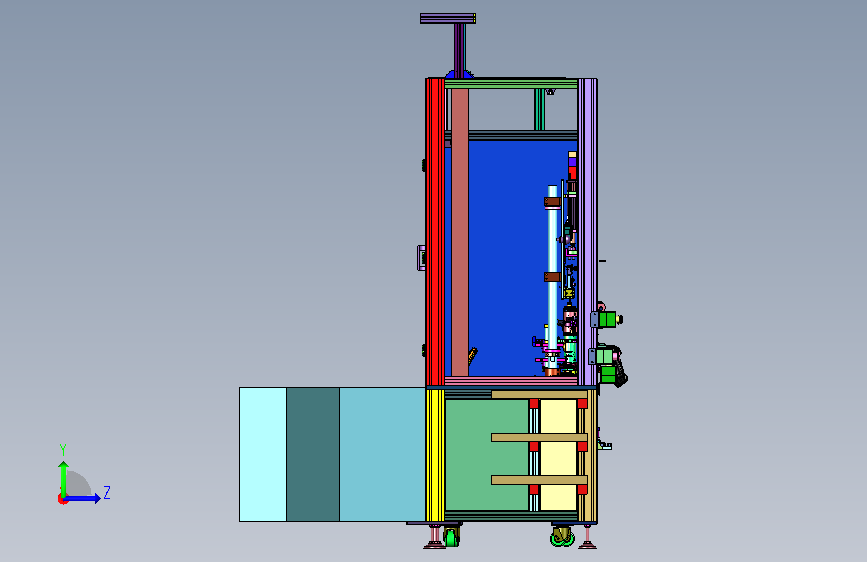Pick the left green caster wheel

(x=451, y=537)
